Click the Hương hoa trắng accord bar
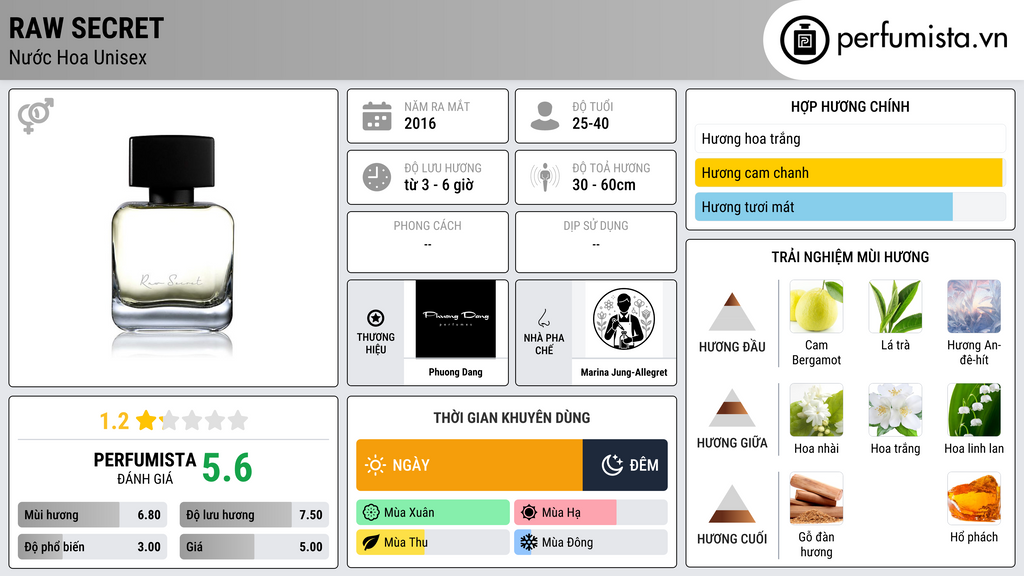 click(850, 138)
